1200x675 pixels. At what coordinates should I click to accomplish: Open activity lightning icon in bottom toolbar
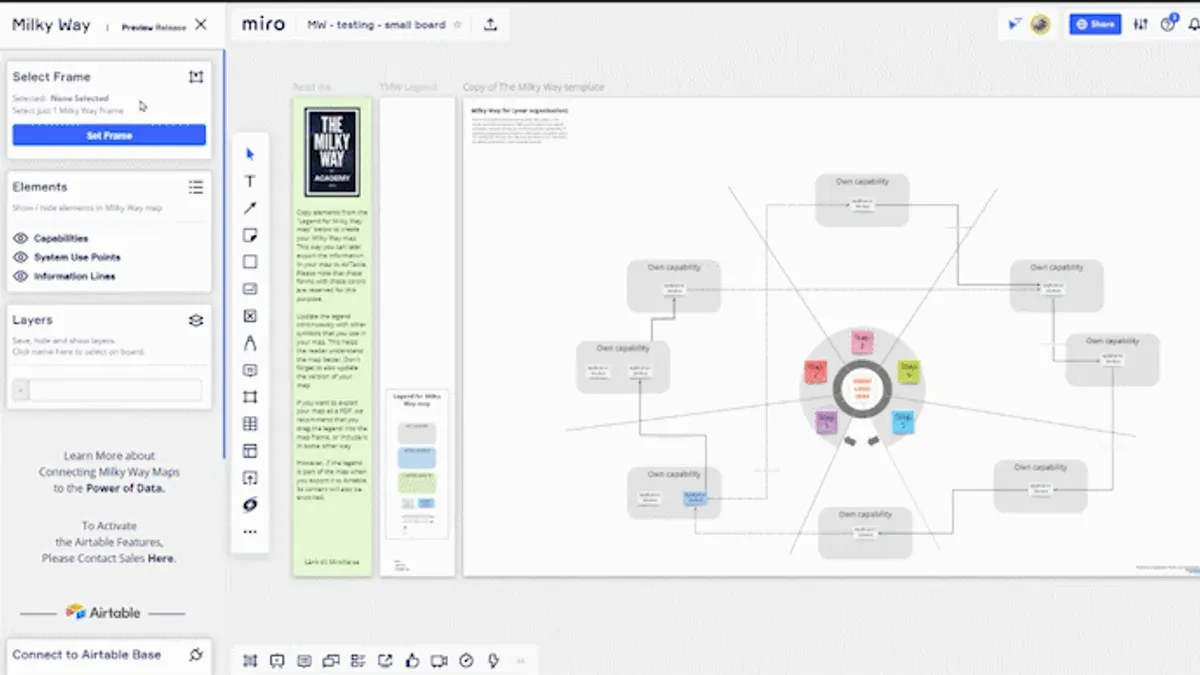pyautogui.click(x=493, y=660)
